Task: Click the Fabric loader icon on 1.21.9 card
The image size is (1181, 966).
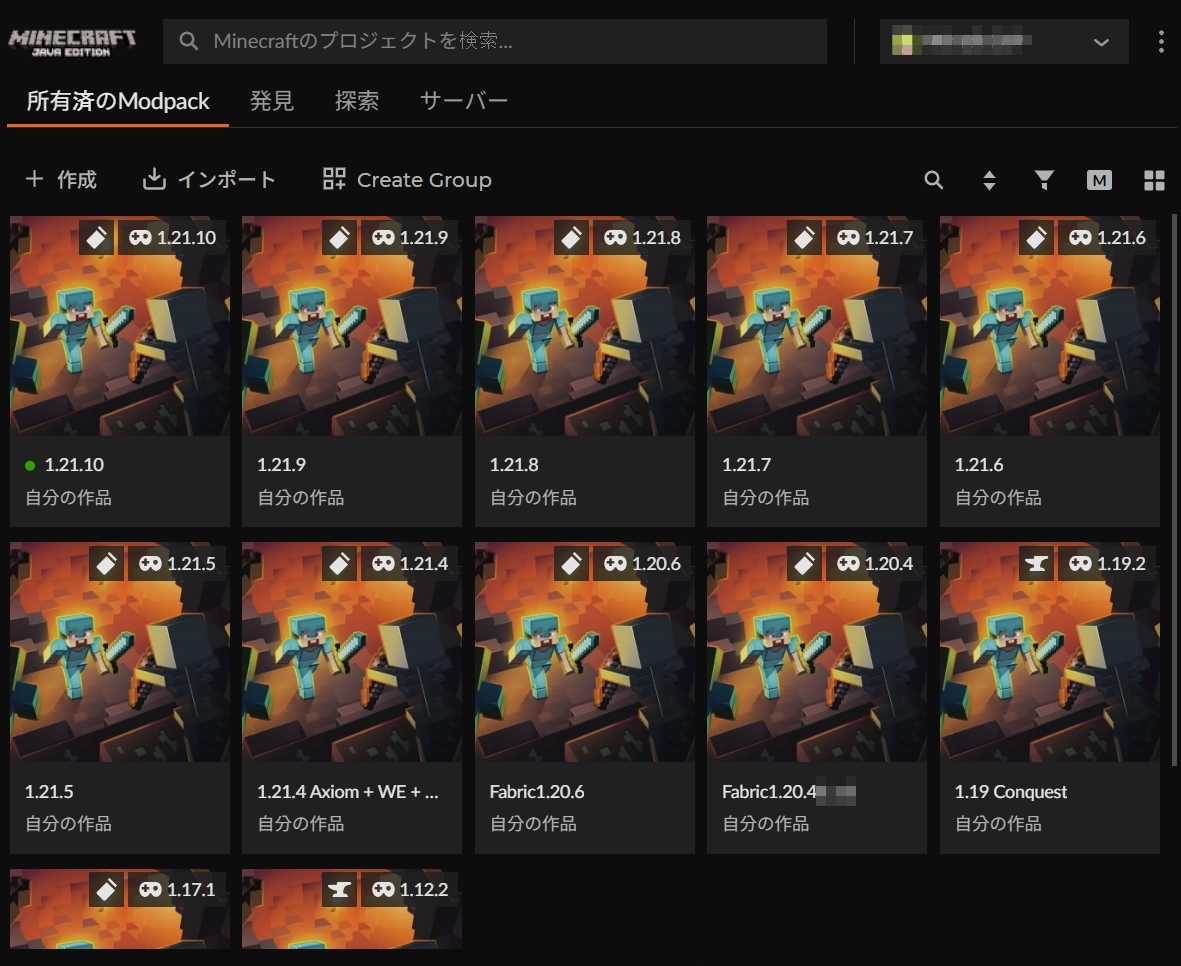Action: coord(340,238)
